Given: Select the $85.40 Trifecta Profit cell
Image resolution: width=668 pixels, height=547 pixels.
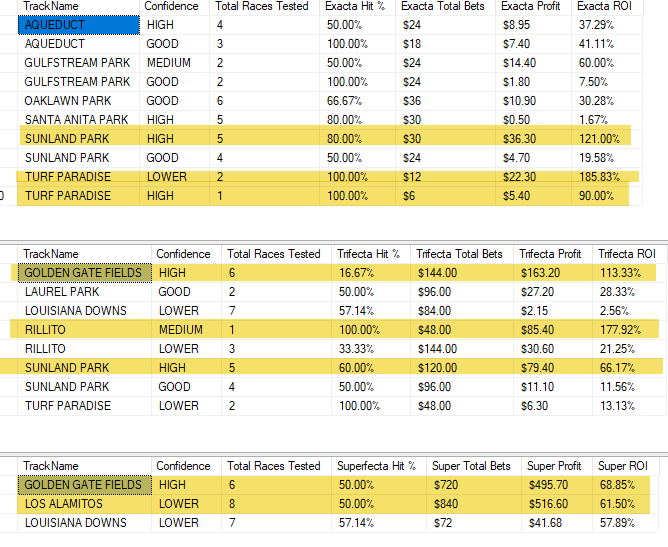Looking at the screenshot, I should tap(553, 330).
